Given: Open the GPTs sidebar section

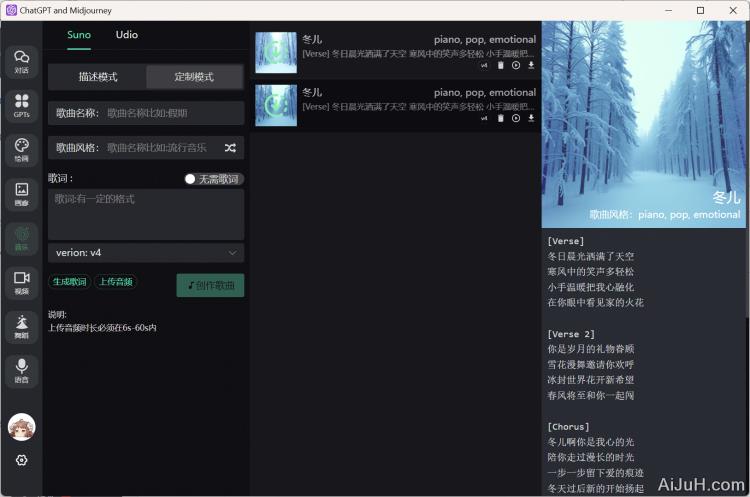Looking at the screenshot, I should point(21,105).
